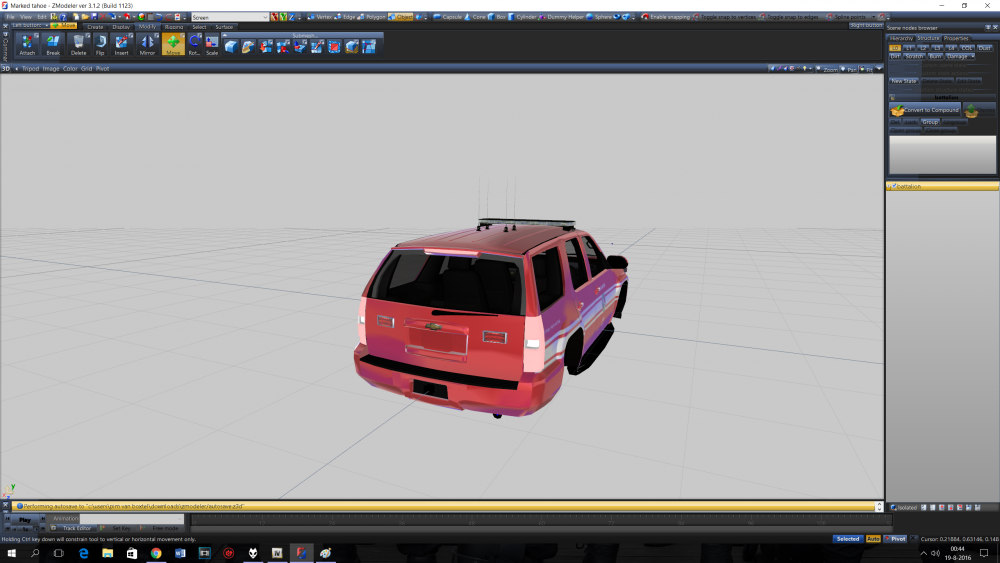The width and height of the screenshot is (1000, 563).
Task: Open Chrome from the Windows taskbar
Action: [157, 553]
